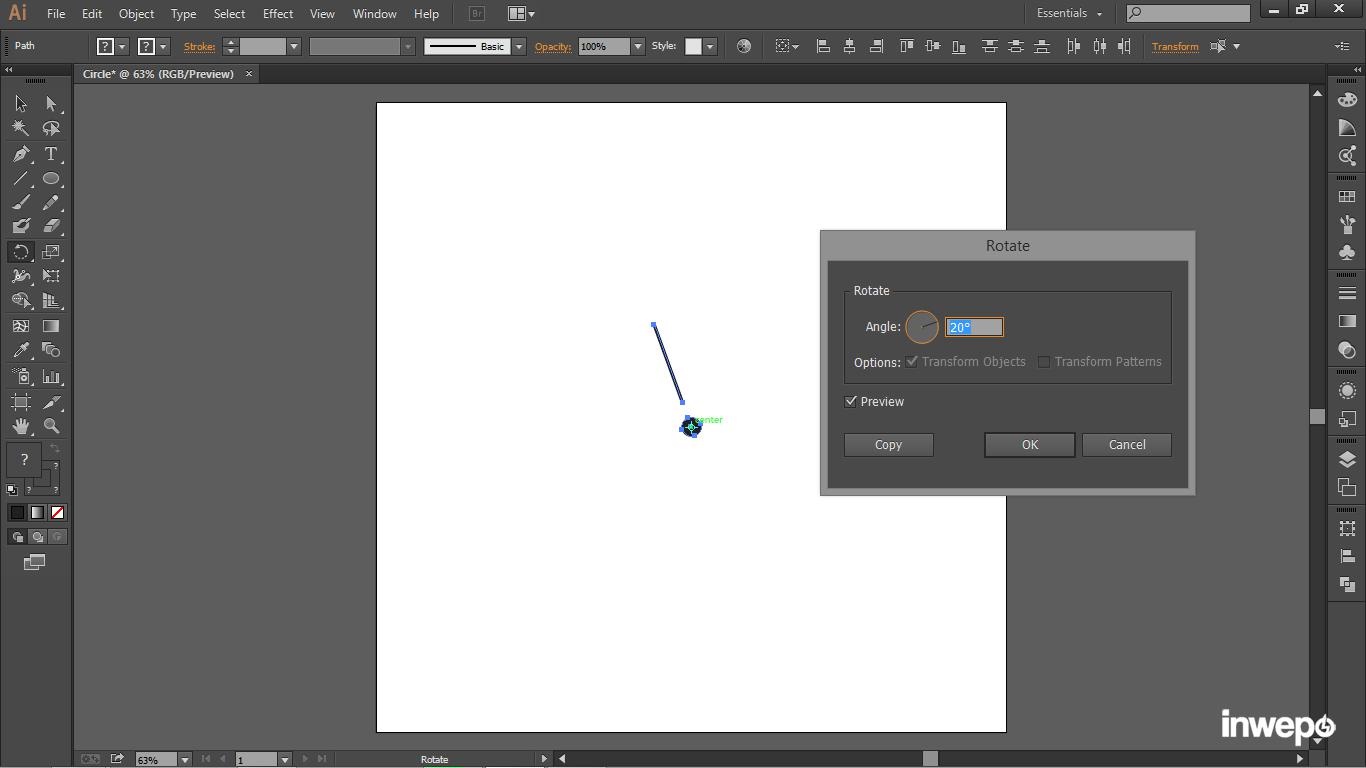1366x768 pixels.
Task: Toggle Transform Patterns checkbox
Action: (x=1044, y=362)
